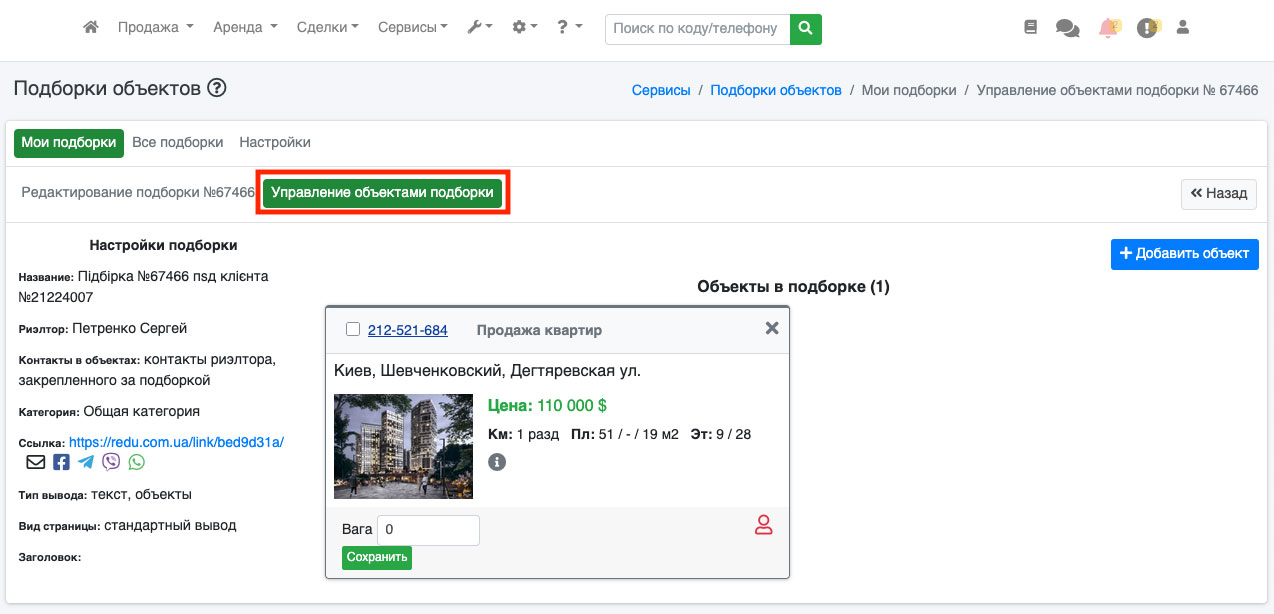1274x614 pixels.
Task: Expand the Аренда dropdown menu
Action: [245, 28]
